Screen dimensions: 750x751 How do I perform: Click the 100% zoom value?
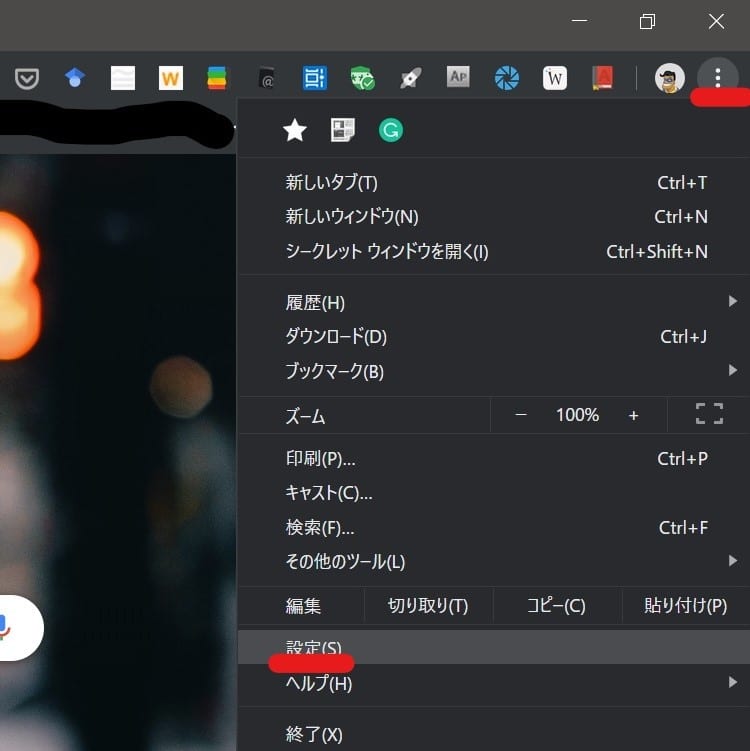click(578, 415)
